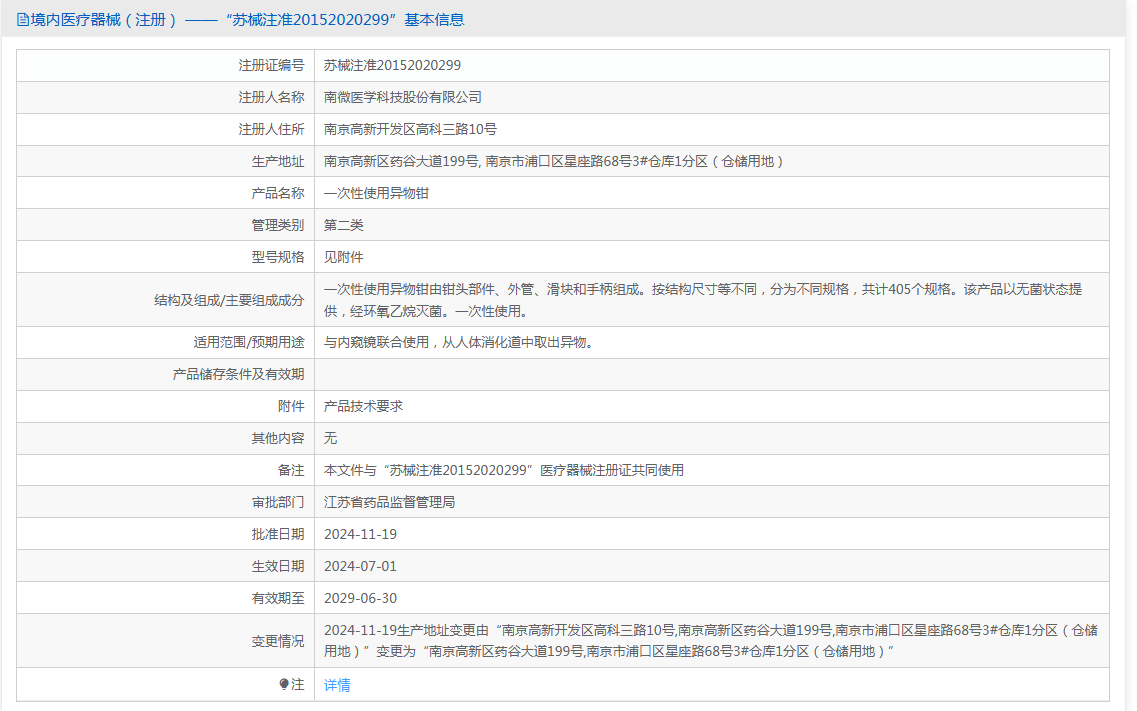1137x711 pixels.
Task: Click the 生产地址 row label
Action: tap(278, 161)
